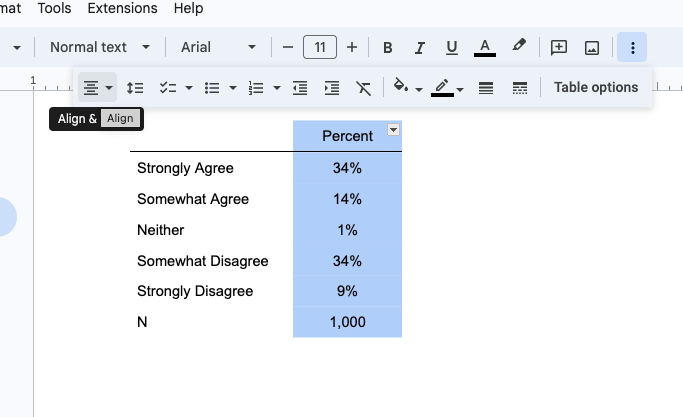
Task: Expand the Normal text style dropdown
Action: (x=100, y=47)
